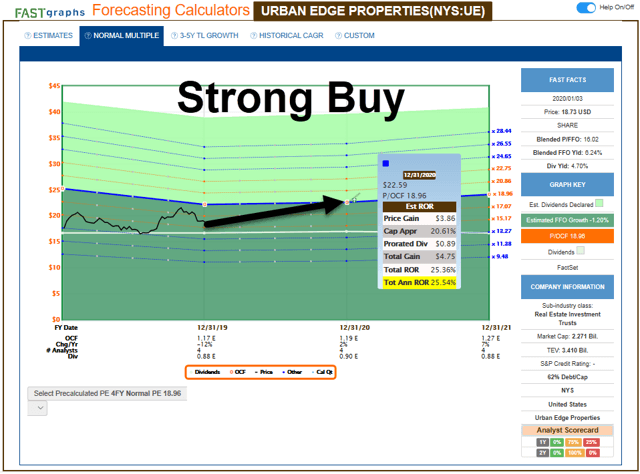Viewport: 640px width, 474px height.
Task: Click the COMPANY INFORMATION header
Action: 567,287
